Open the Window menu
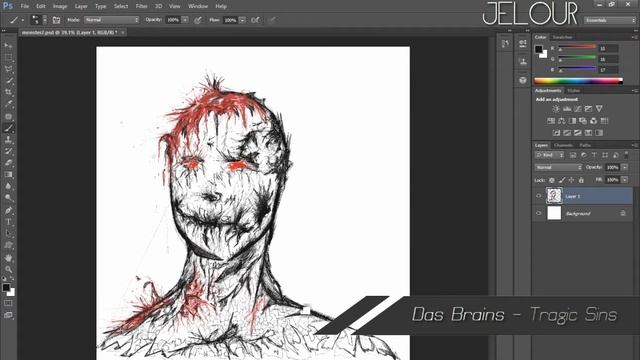The image size is (640, 360). (x=198, y=7)
